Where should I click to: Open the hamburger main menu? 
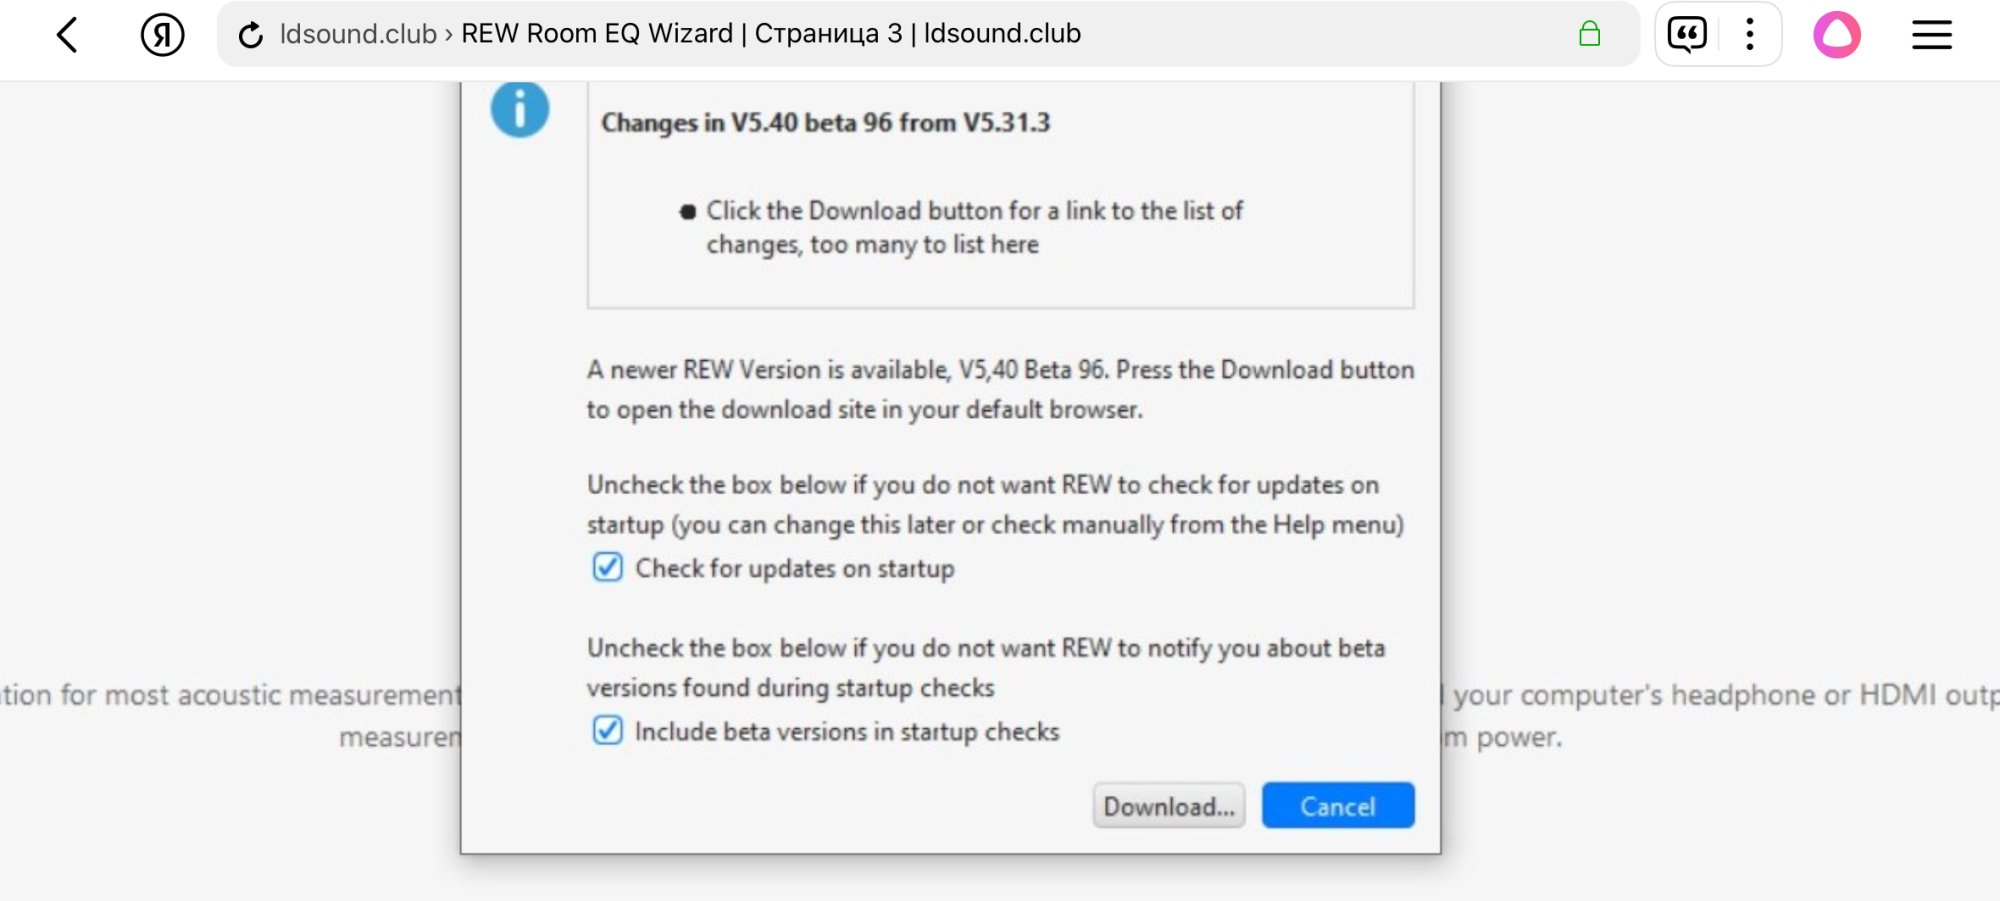1931,35
